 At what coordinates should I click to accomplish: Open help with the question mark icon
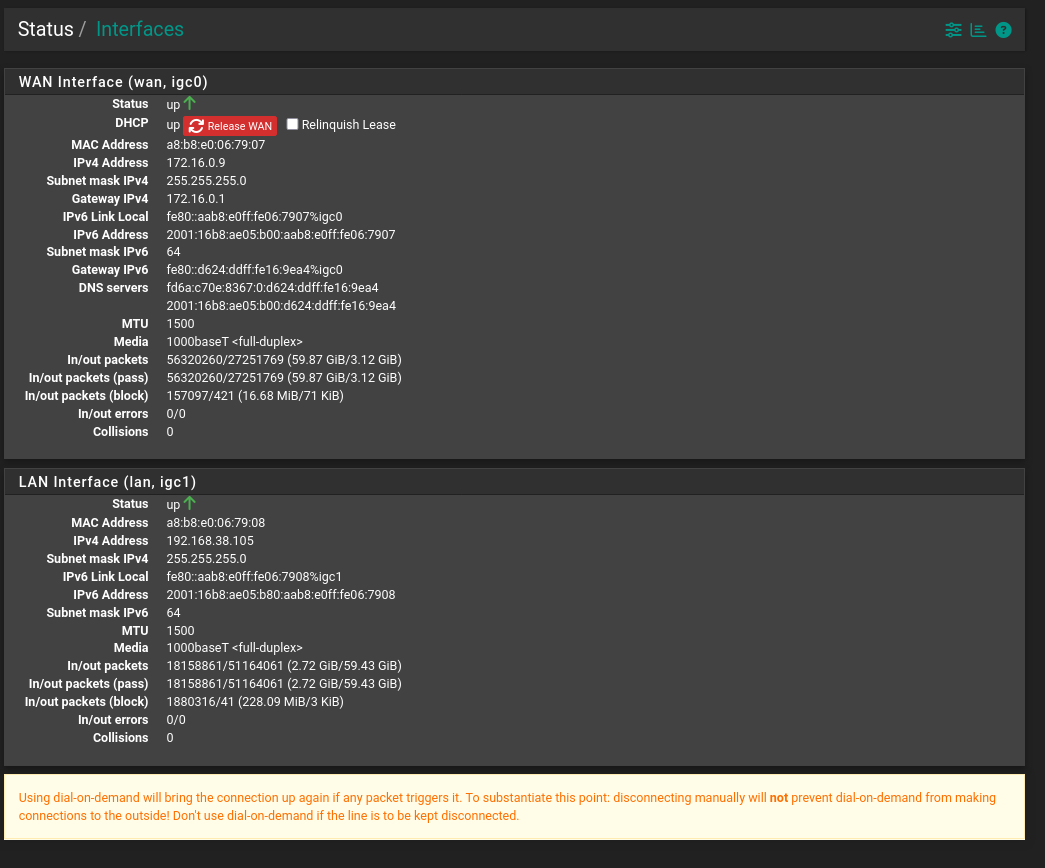coord(1003,30)
